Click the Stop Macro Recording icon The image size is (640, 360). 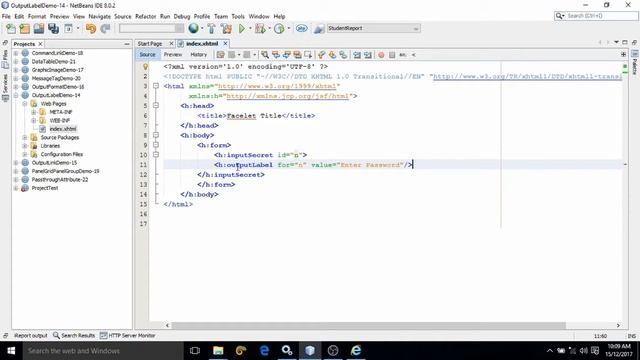point(392,55)
